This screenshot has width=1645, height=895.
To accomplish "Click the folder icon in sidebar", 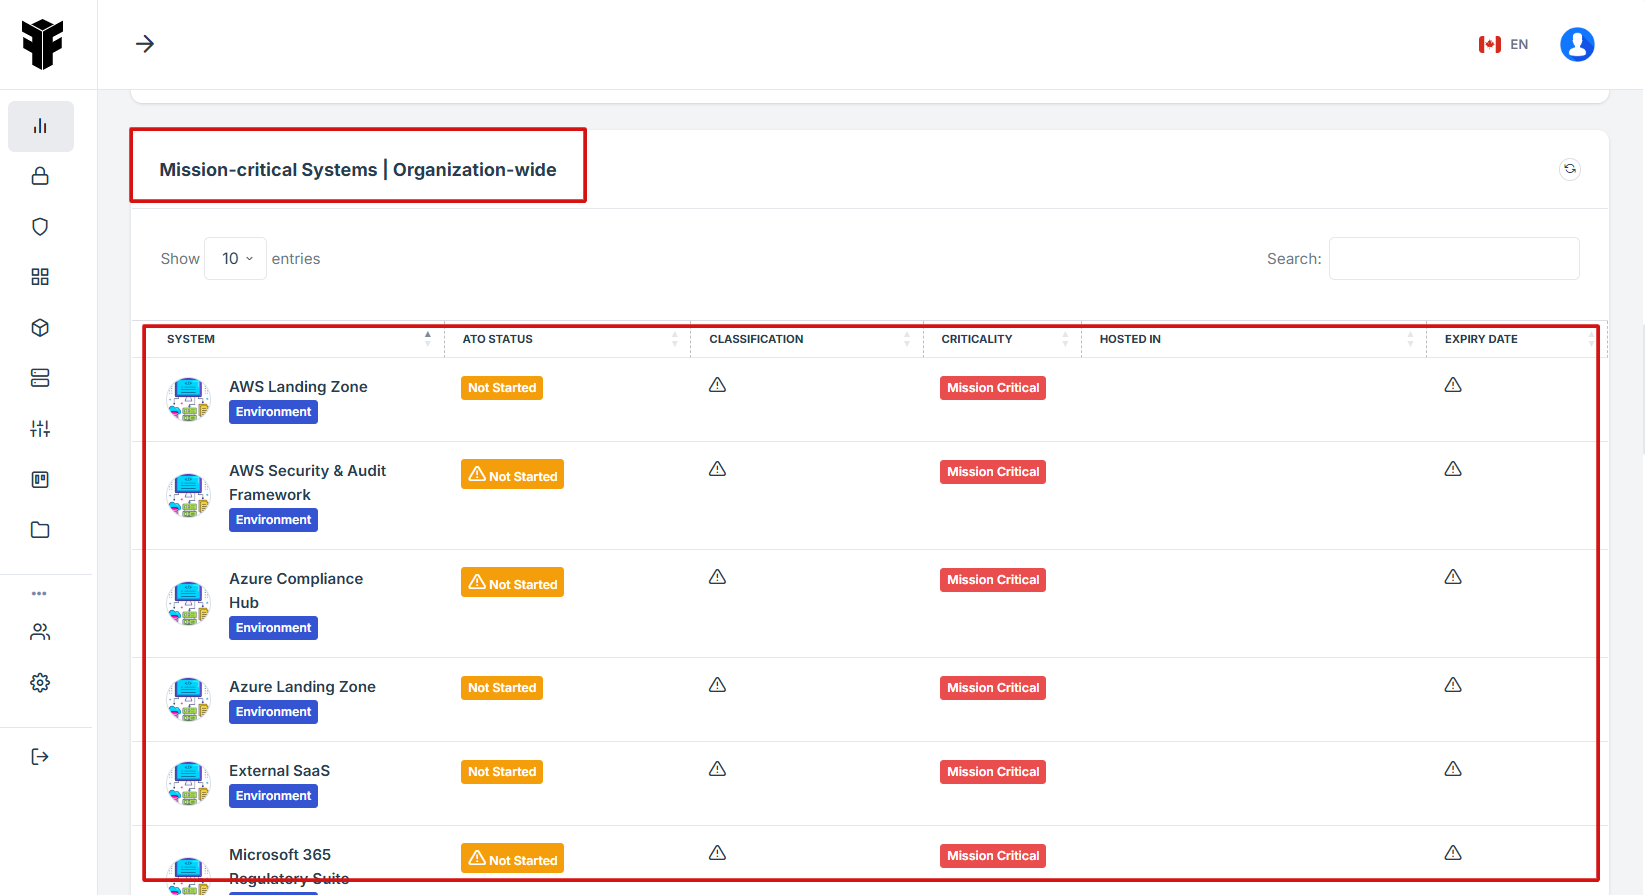I will tap(40, 530).
